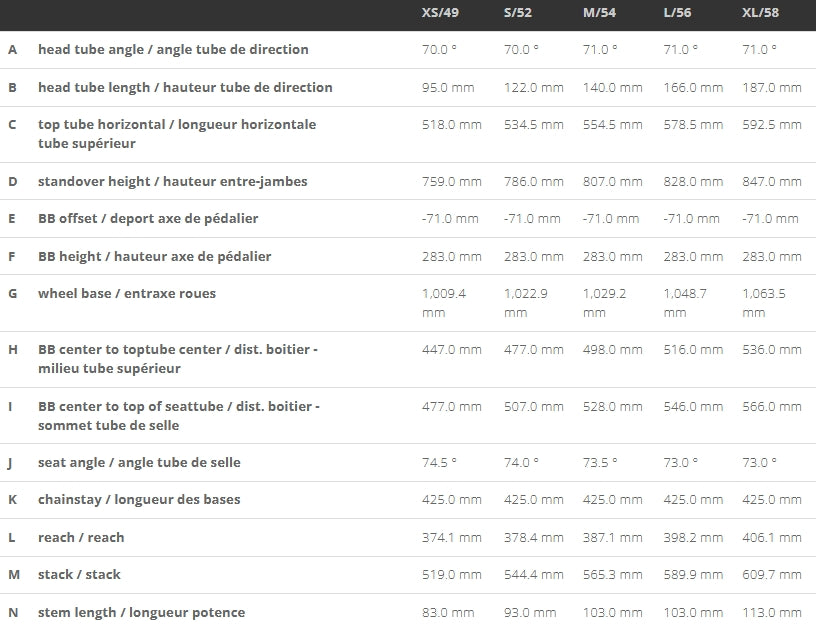Click the seat angle row label
The image size is (816, 628).
coord(139,463)
